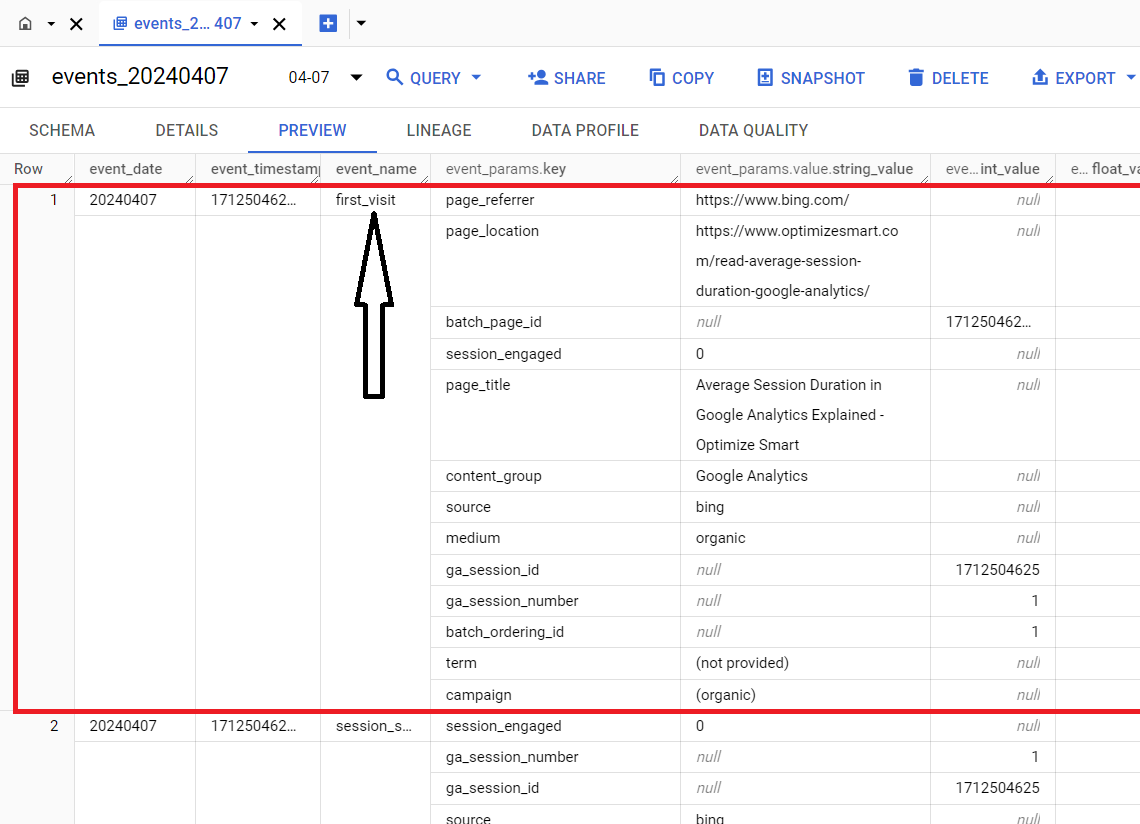Switch to the SCHEMA tab

pos(62,130)
